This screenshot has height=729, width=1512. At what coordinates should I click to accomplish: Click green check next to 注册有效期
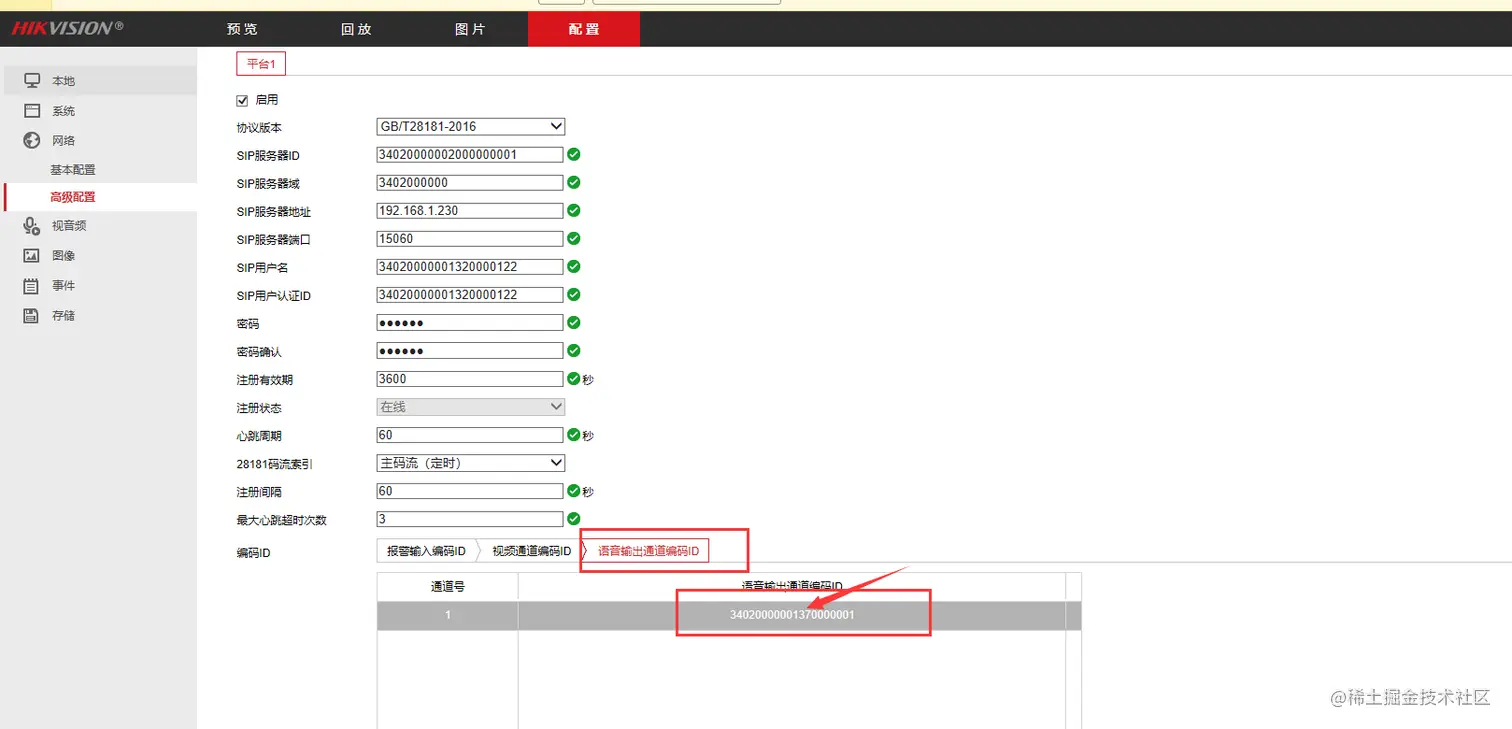(574, 379)
